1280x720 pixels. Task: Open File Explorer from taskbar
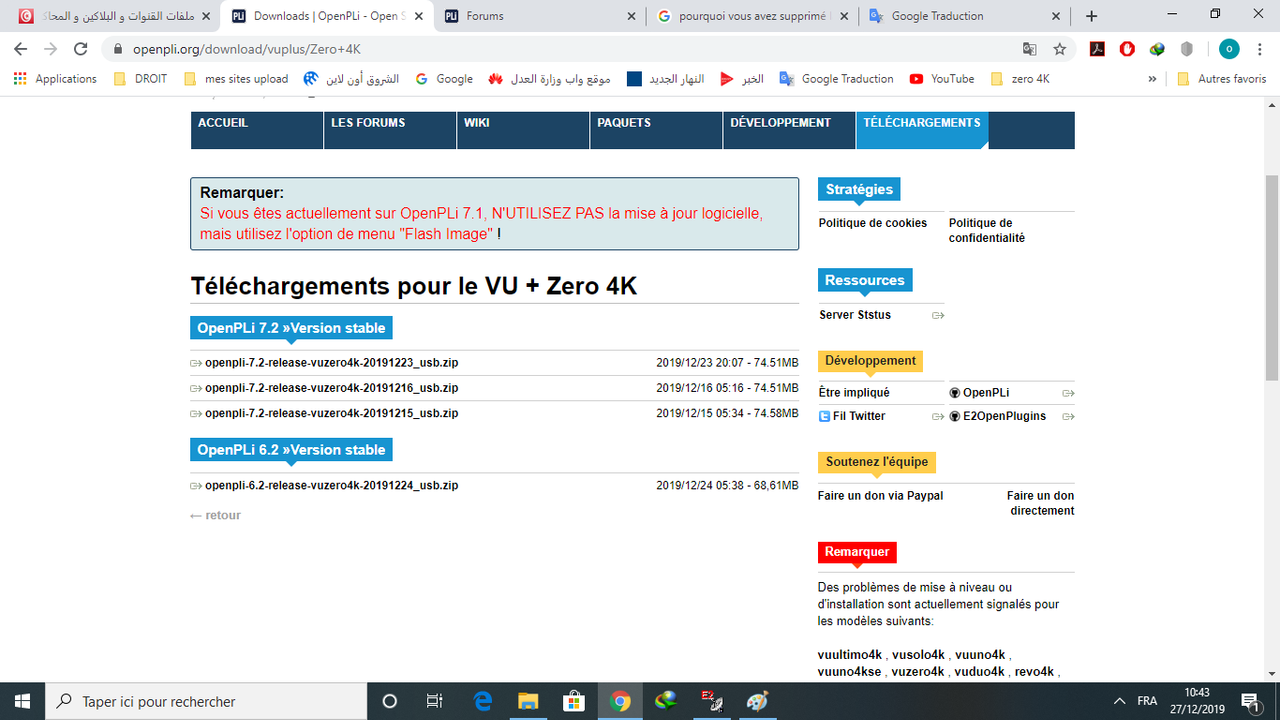coord(528,701)
